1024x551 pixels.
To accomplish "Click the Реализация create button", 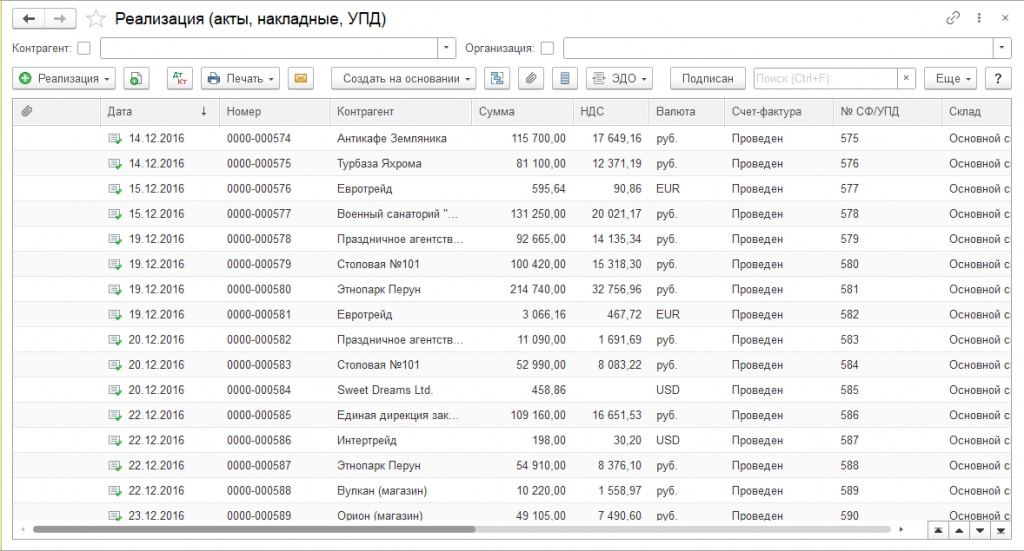I will pyautogui.click(x=65, y=78).
